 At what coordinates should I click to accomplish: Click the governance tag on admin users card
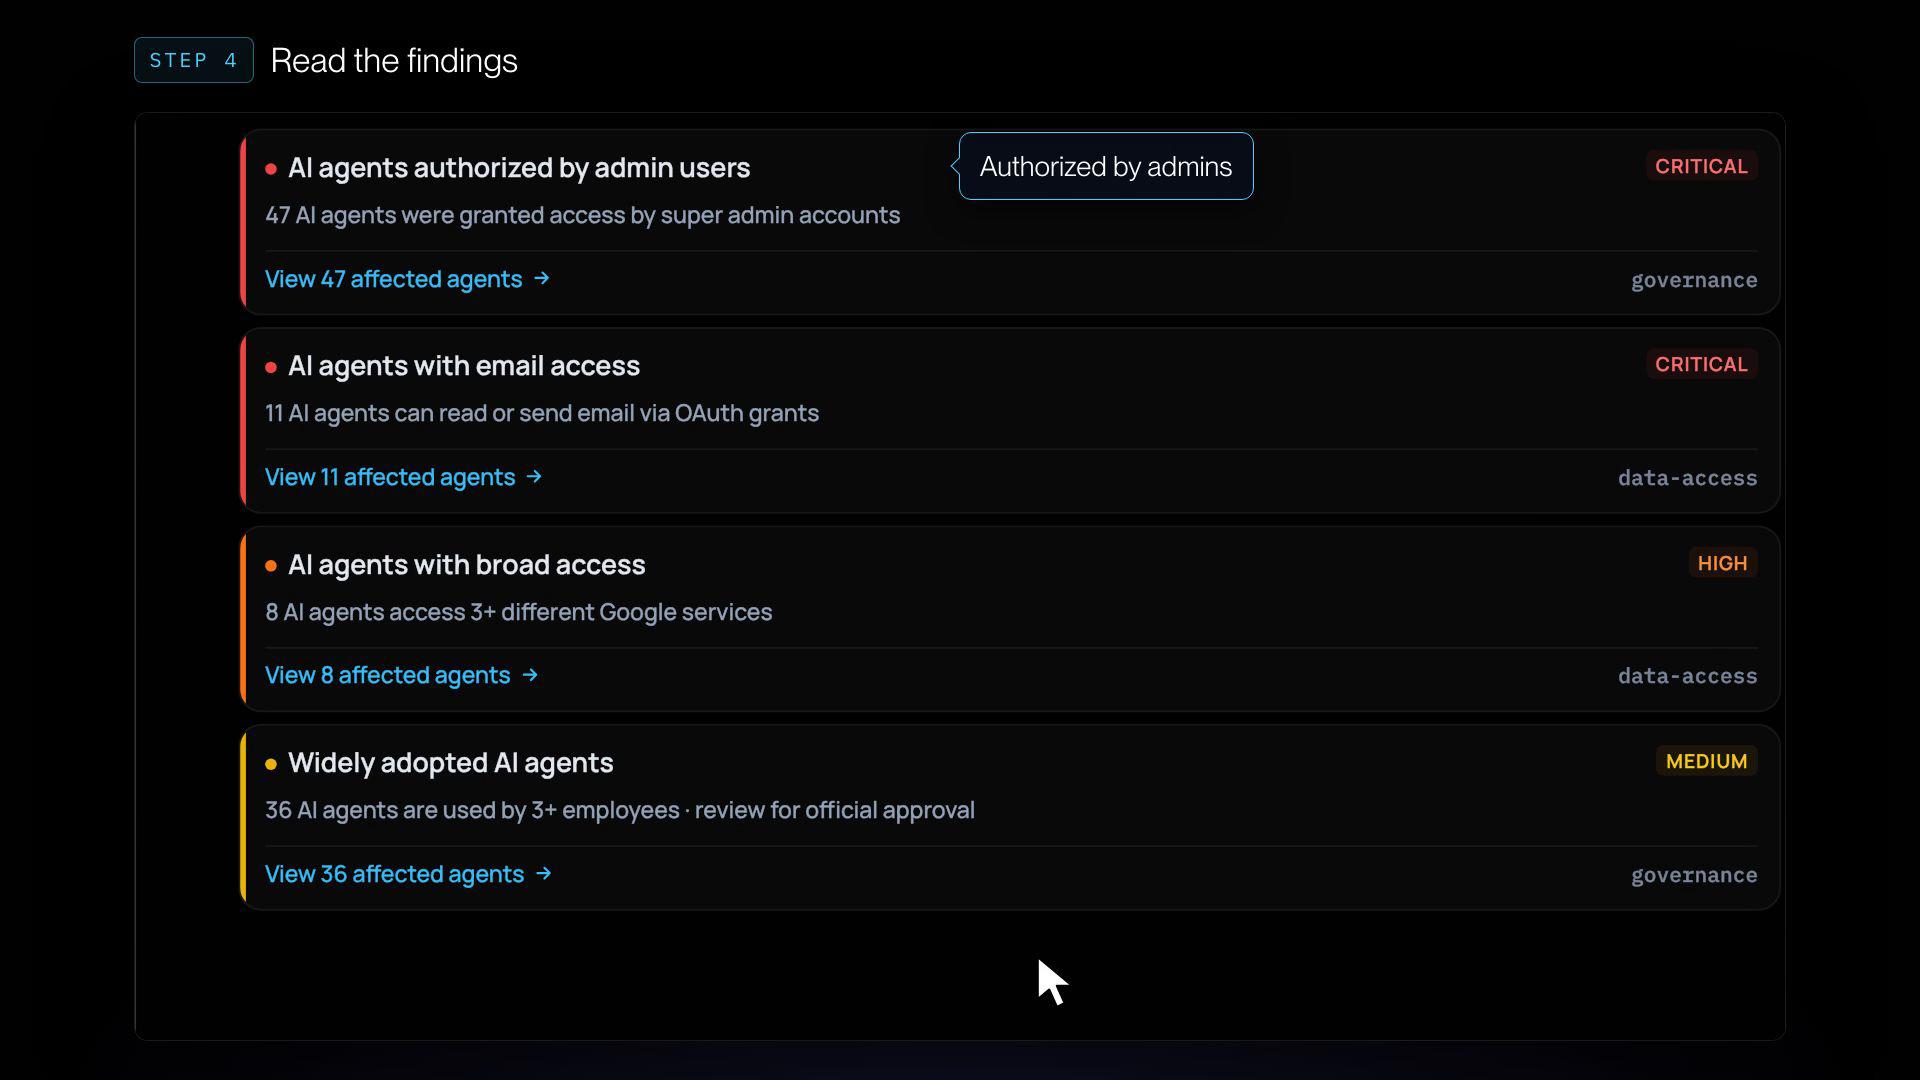[1694, 280]
